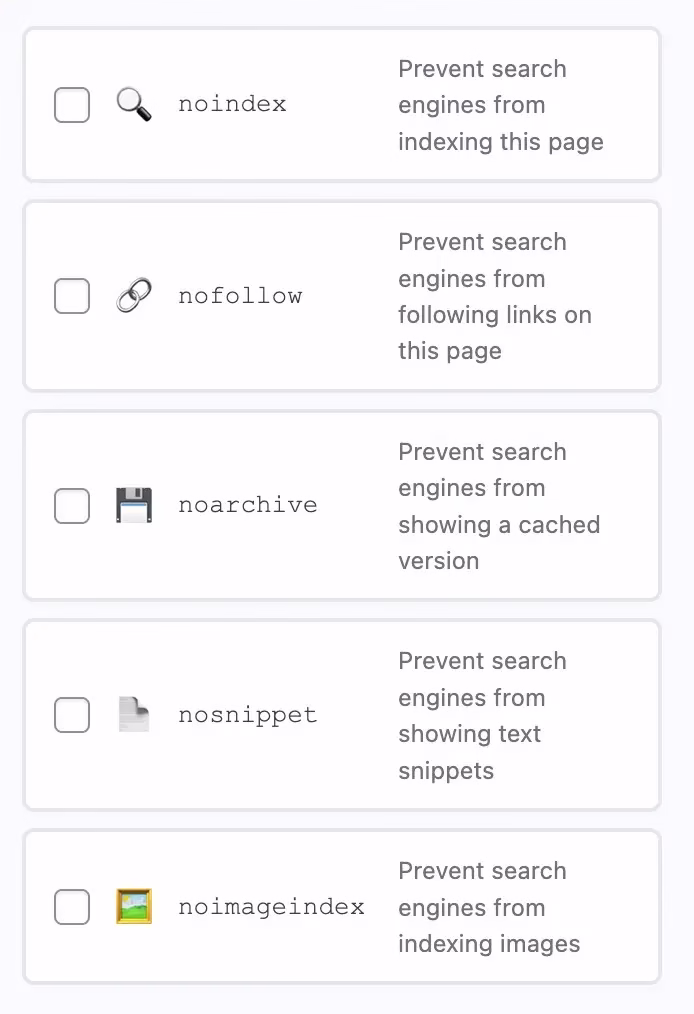The image size is (694, 1014).
Task: Click the framed picture icon beside noimageindex
Action: (134, 906)
